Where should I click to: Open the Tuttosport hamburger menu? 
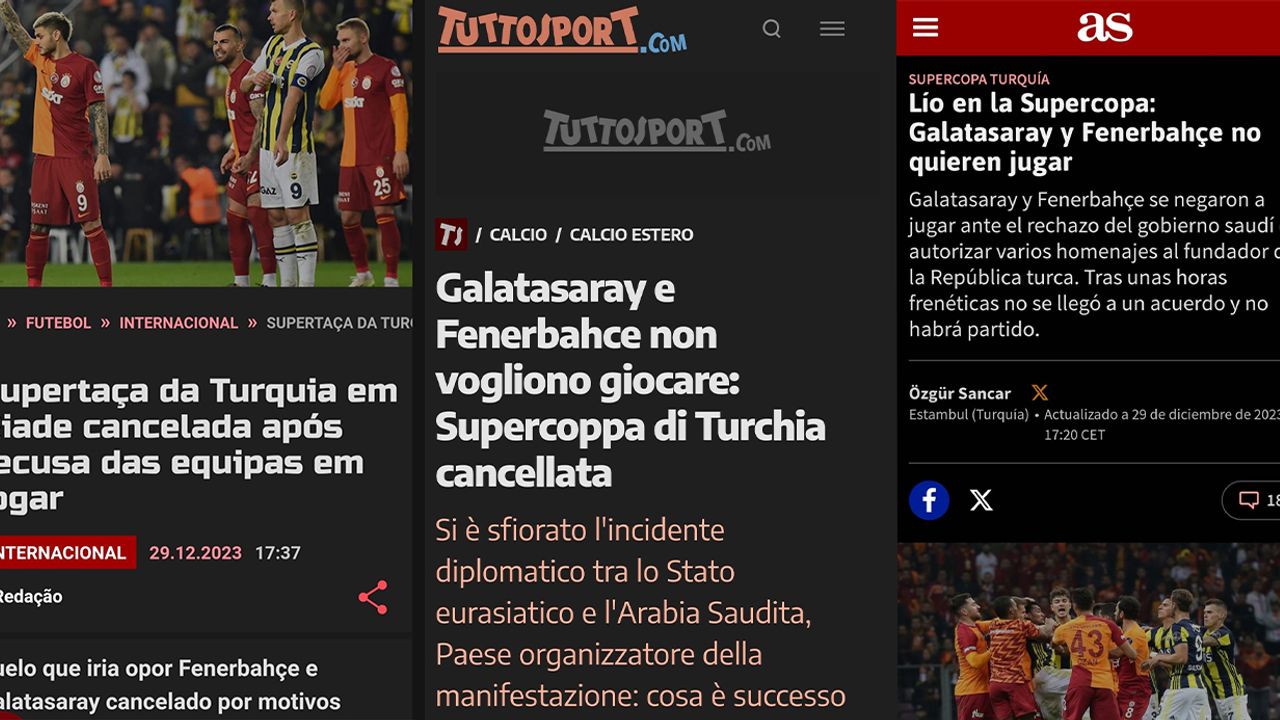pyautogui.click(x=832, y=29)
